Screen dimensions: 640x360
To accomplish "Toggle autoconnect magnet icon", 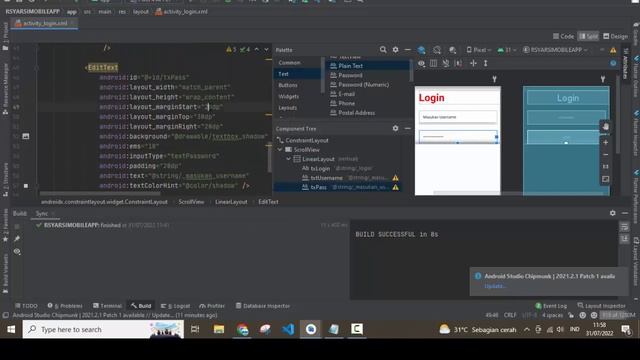I will [446, 63].
